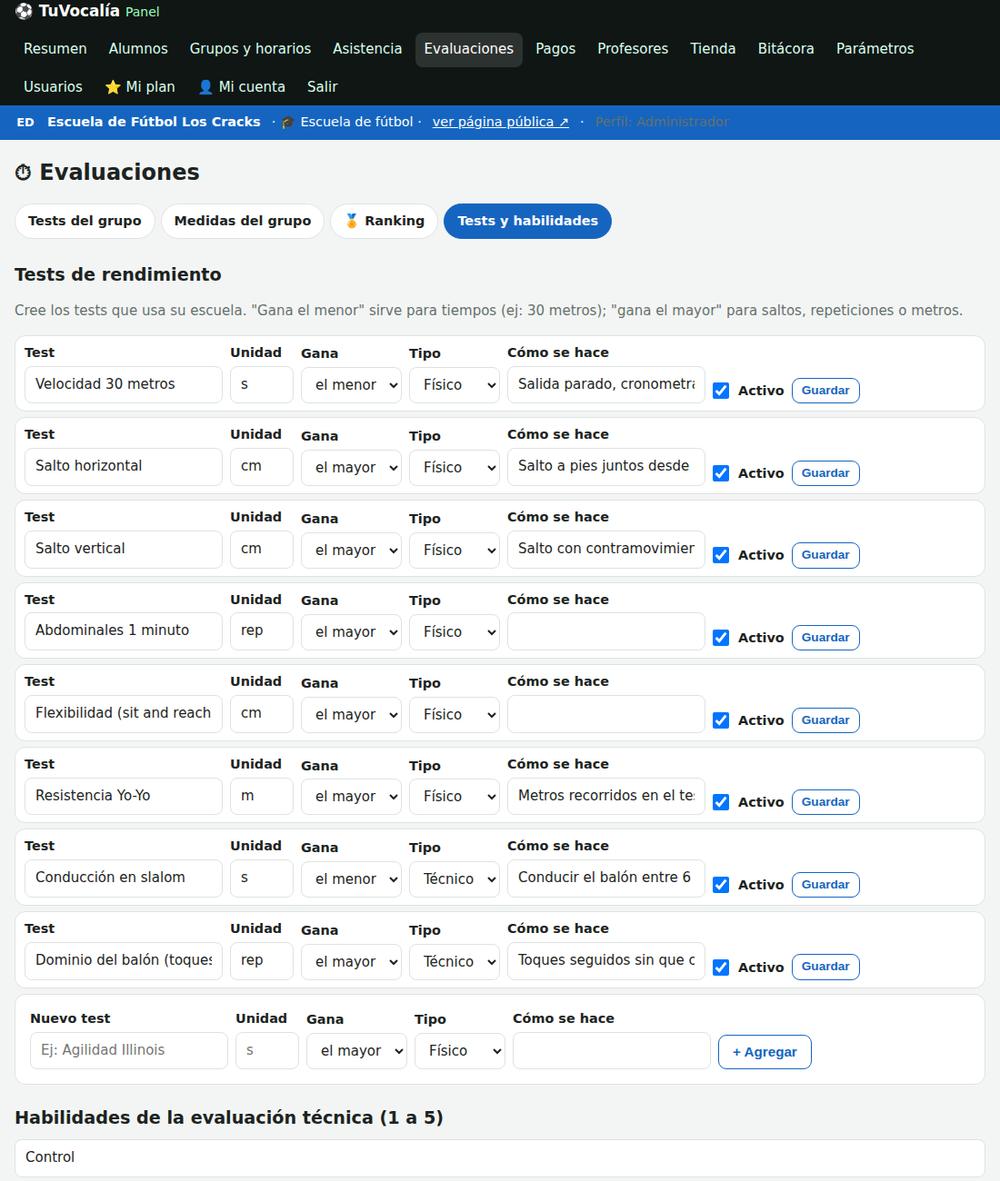The image size is (1000, 1181).
Task: Open Parámetros
Action: click(x=874, y=49)
